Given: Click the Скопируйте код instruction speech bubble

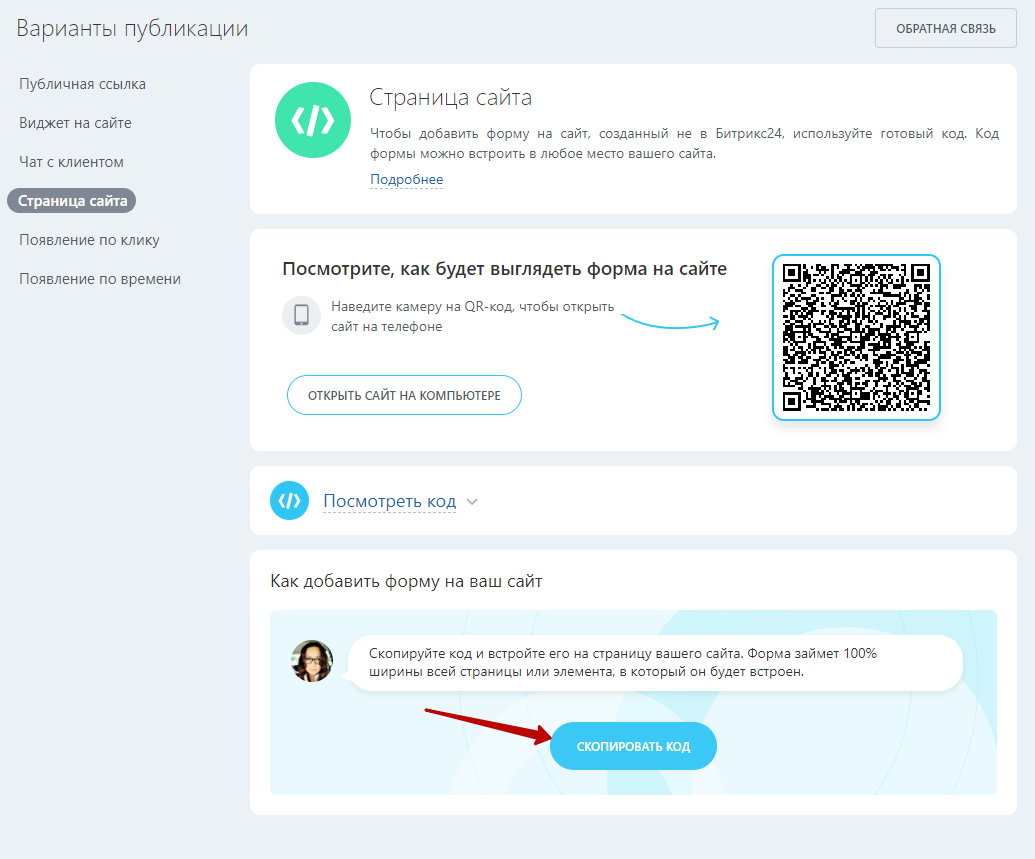Looking at the screenshot, I should (x=655, y=663).
